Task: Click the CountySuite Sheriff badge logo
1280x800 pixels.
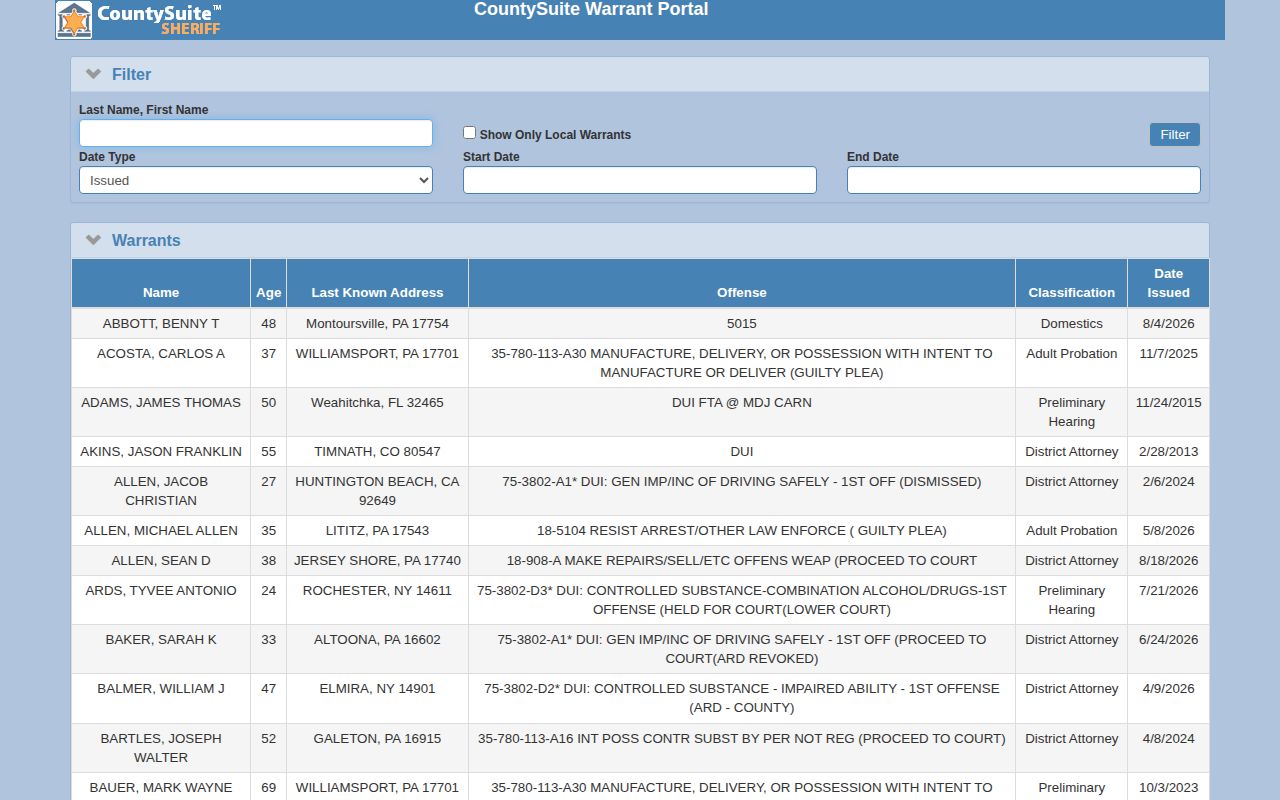Action: (x=74, y=20)
